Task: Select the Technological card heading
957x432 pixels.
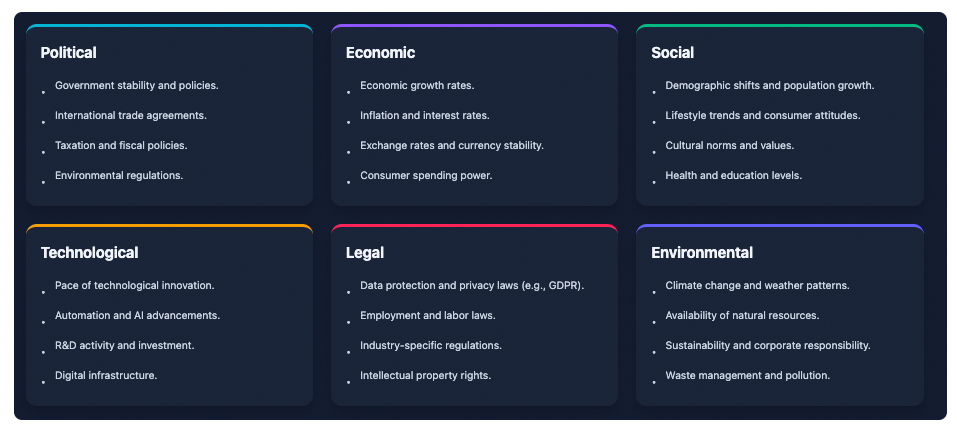Action: click(90, 253)
